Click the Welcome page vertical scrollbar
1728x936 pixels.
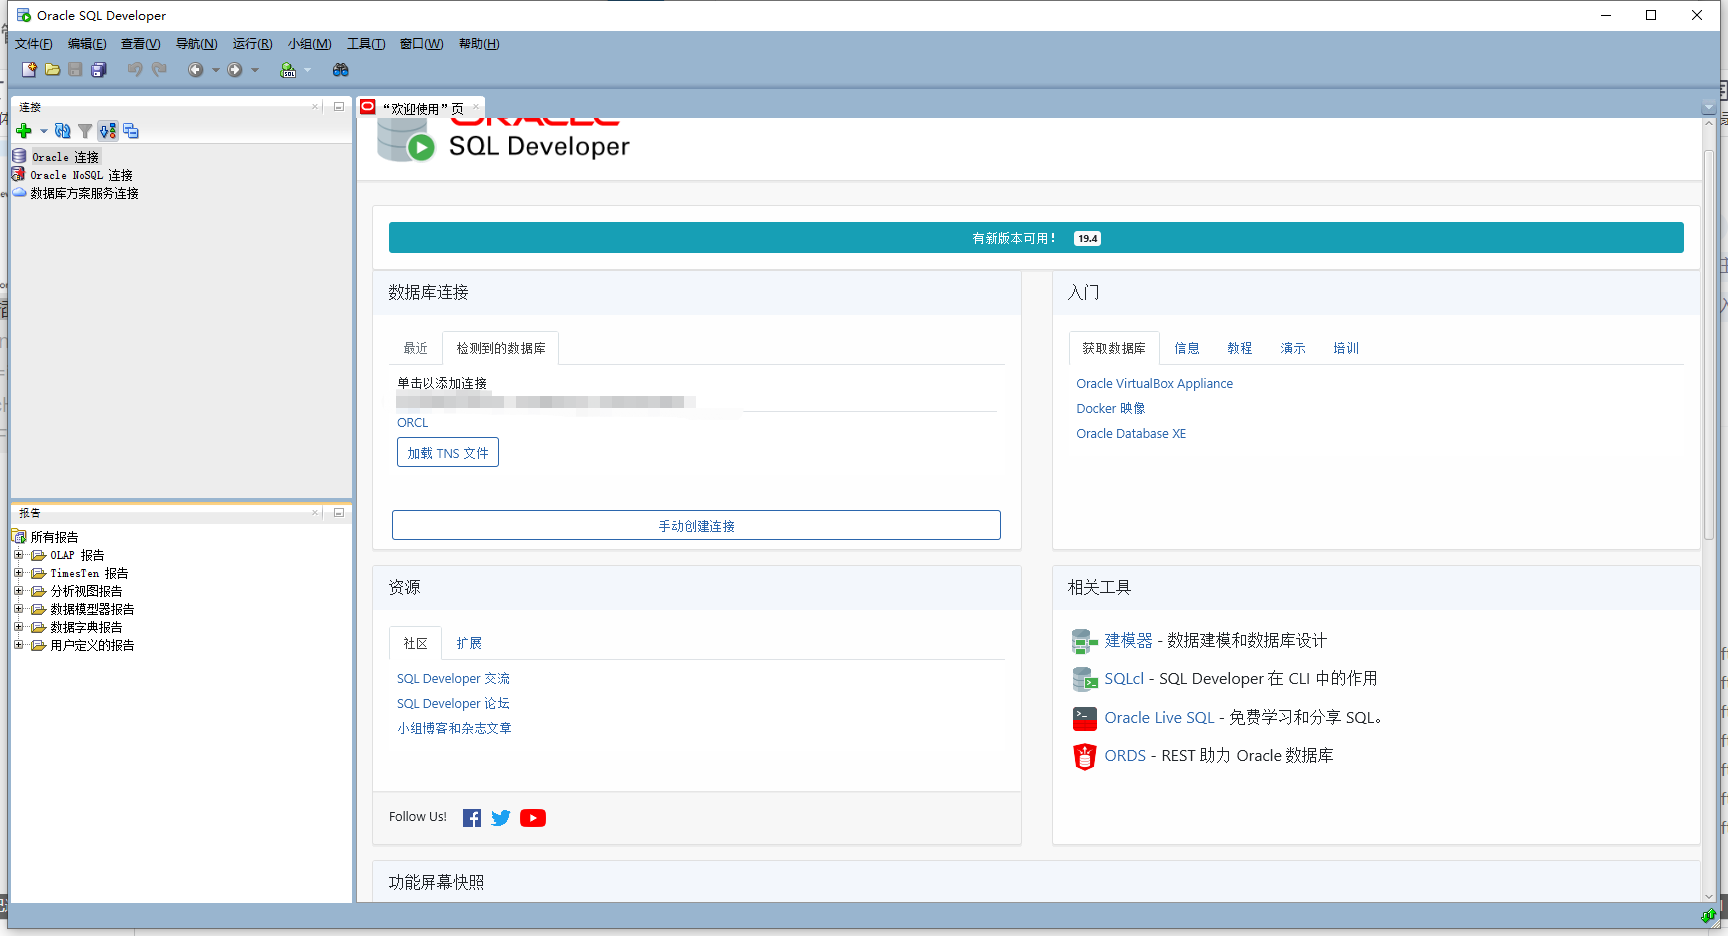pyautogui.click(x=1709, y=345)
